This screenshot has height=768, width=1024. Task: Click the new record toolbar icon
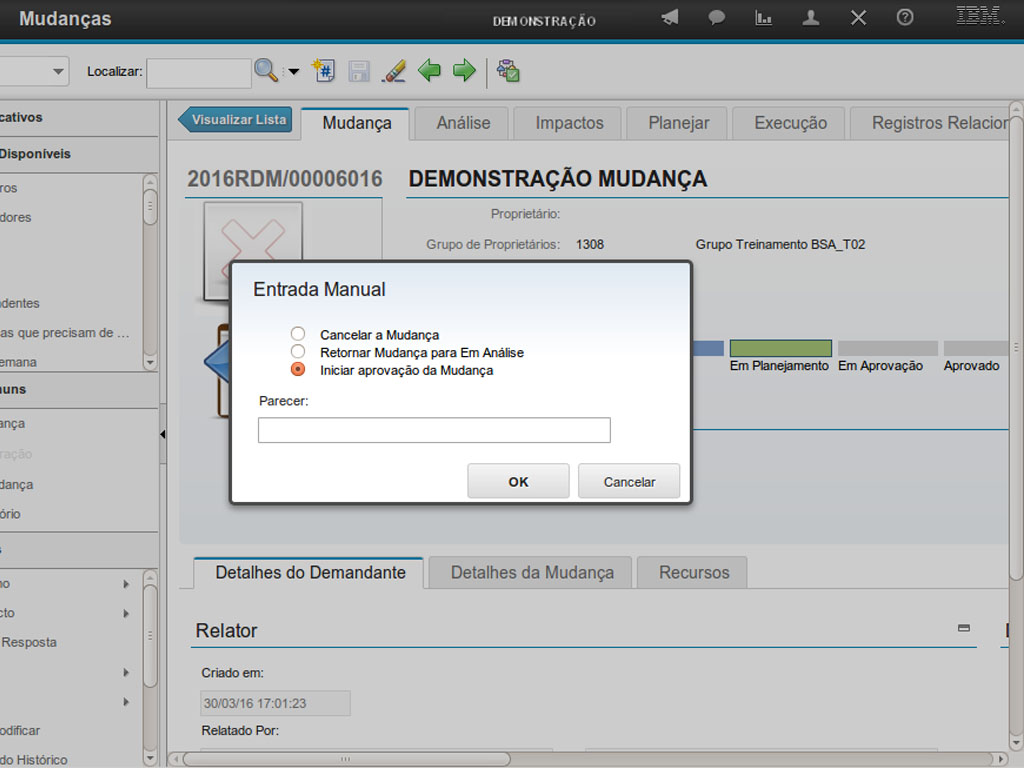[x=323, y=71]
